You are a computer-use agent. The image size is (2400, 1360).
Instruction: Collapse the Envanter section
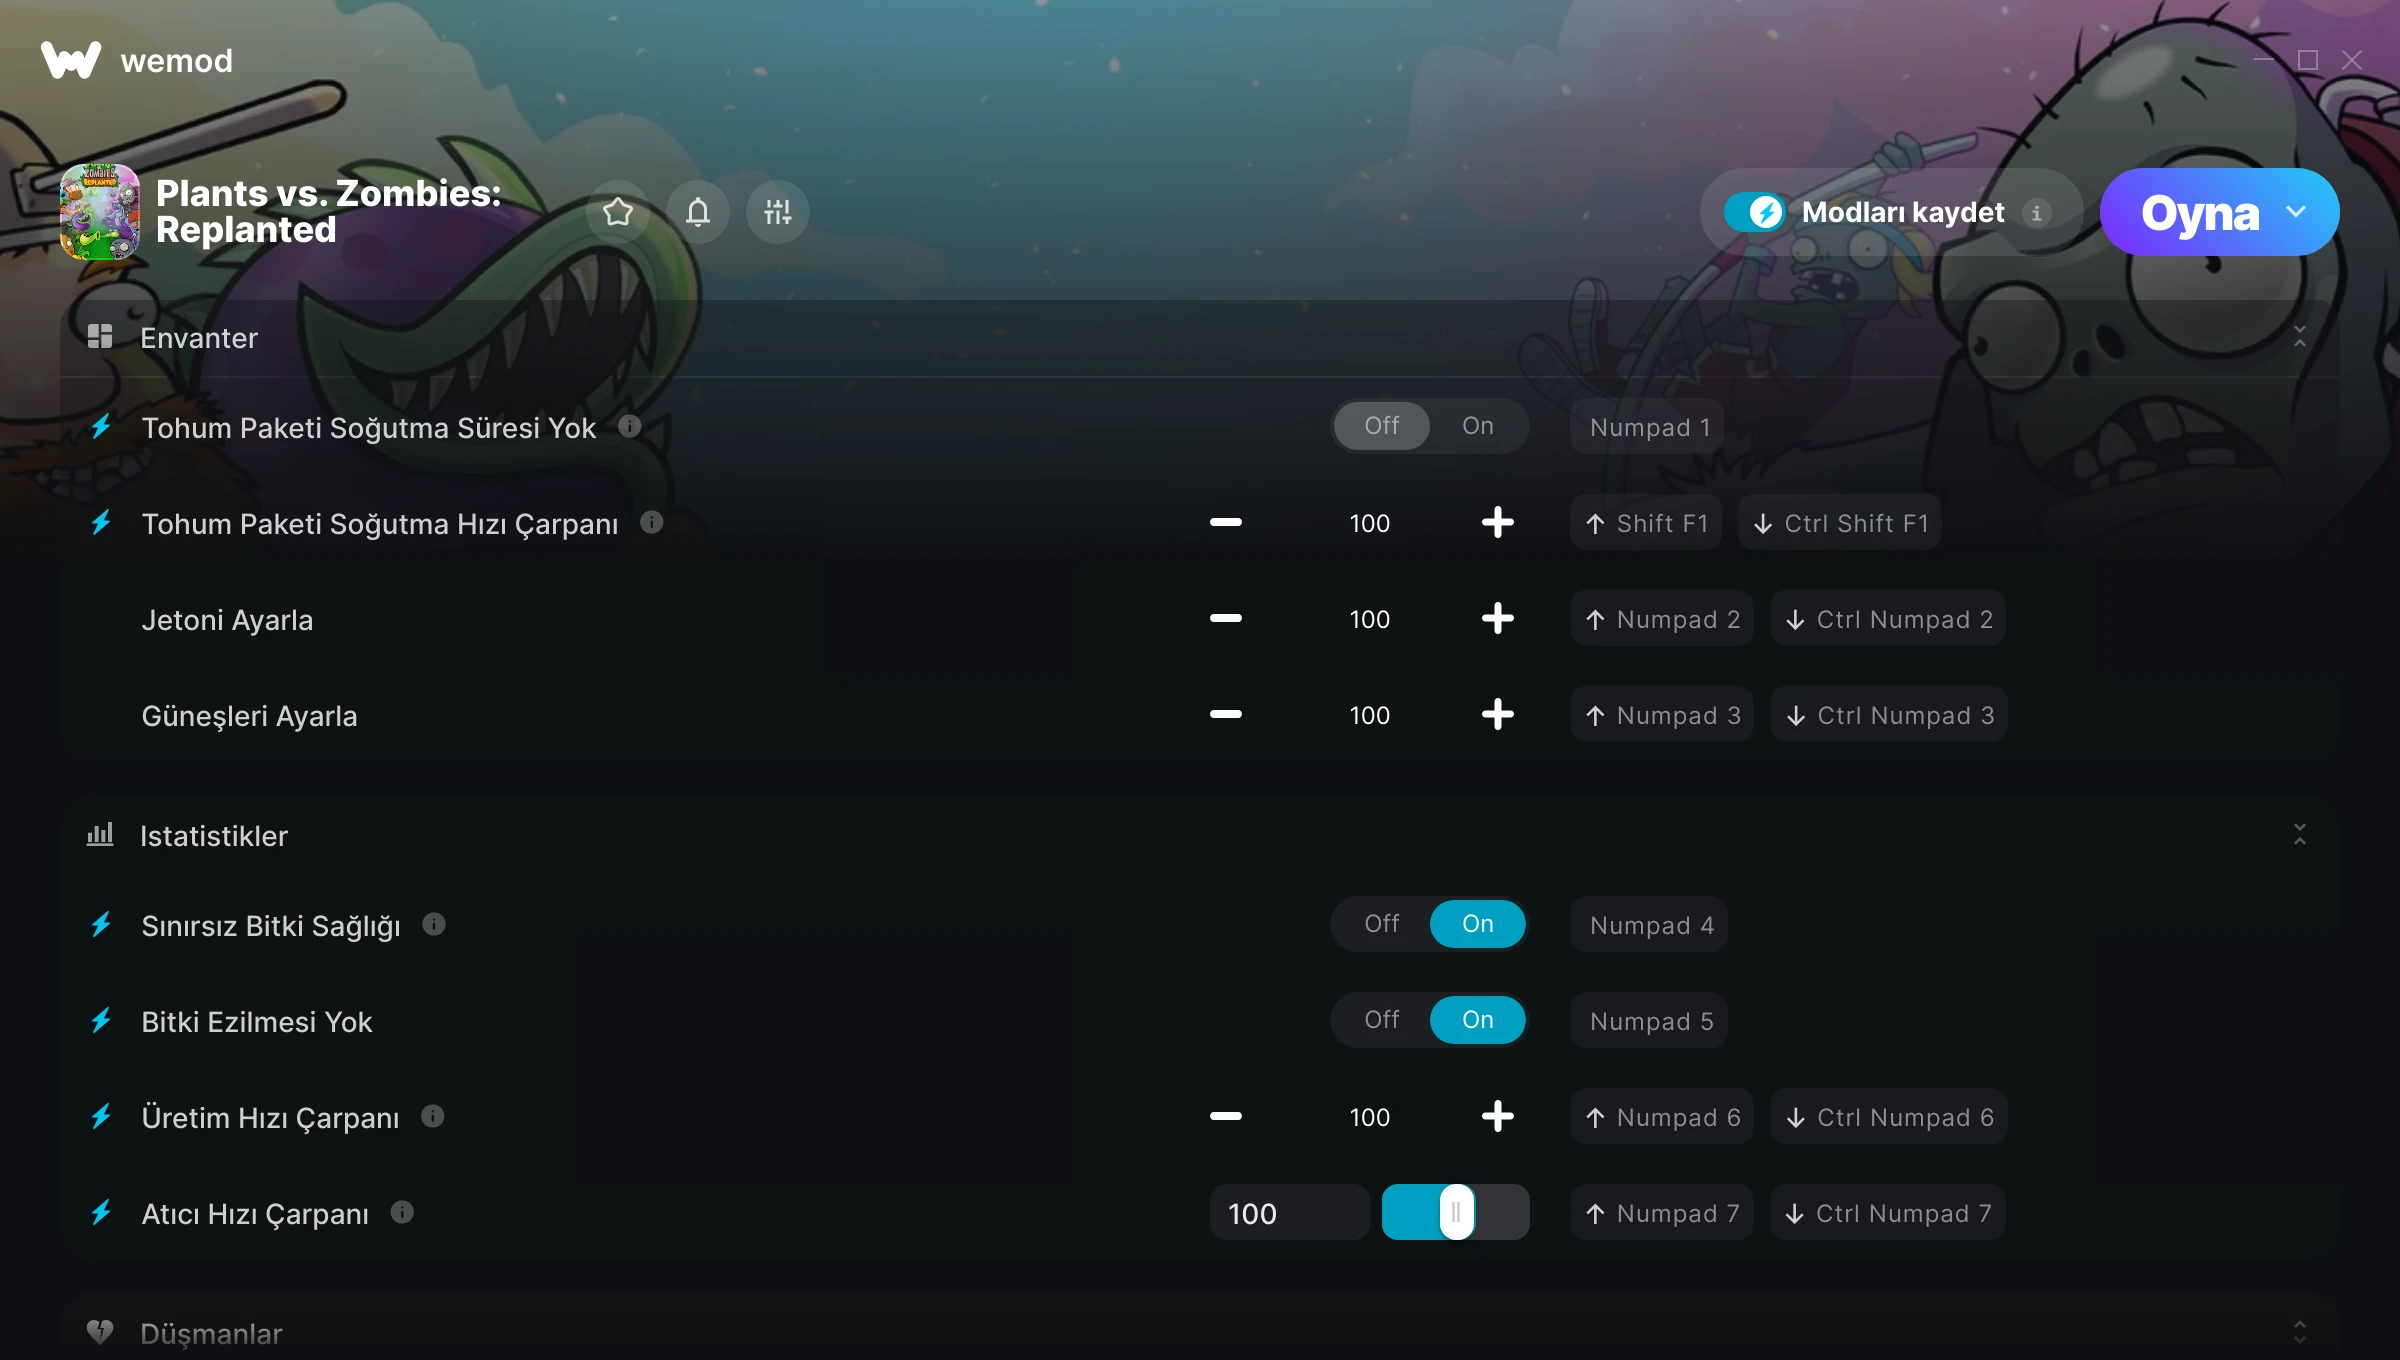pos(2300,337)
